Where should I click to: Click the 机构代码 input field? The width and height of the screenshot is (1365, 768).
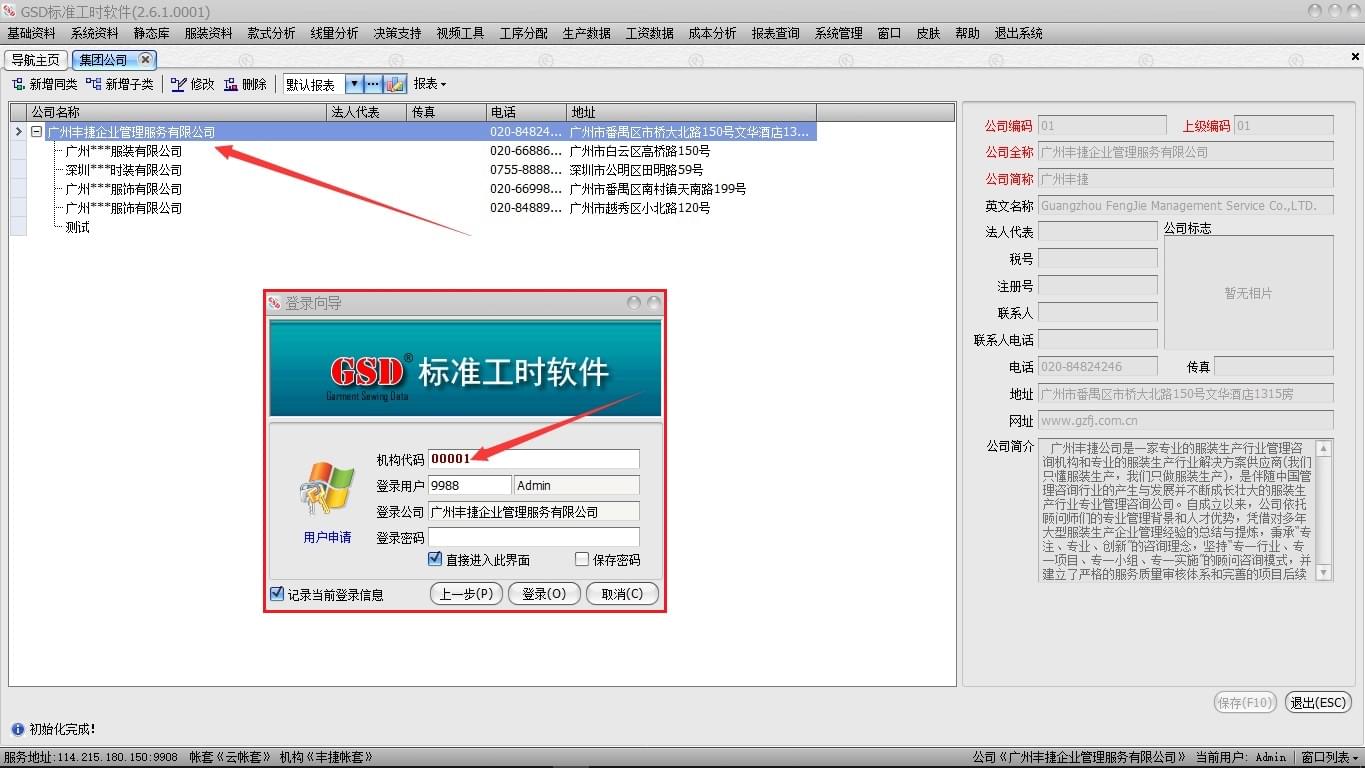pos(533,459)
